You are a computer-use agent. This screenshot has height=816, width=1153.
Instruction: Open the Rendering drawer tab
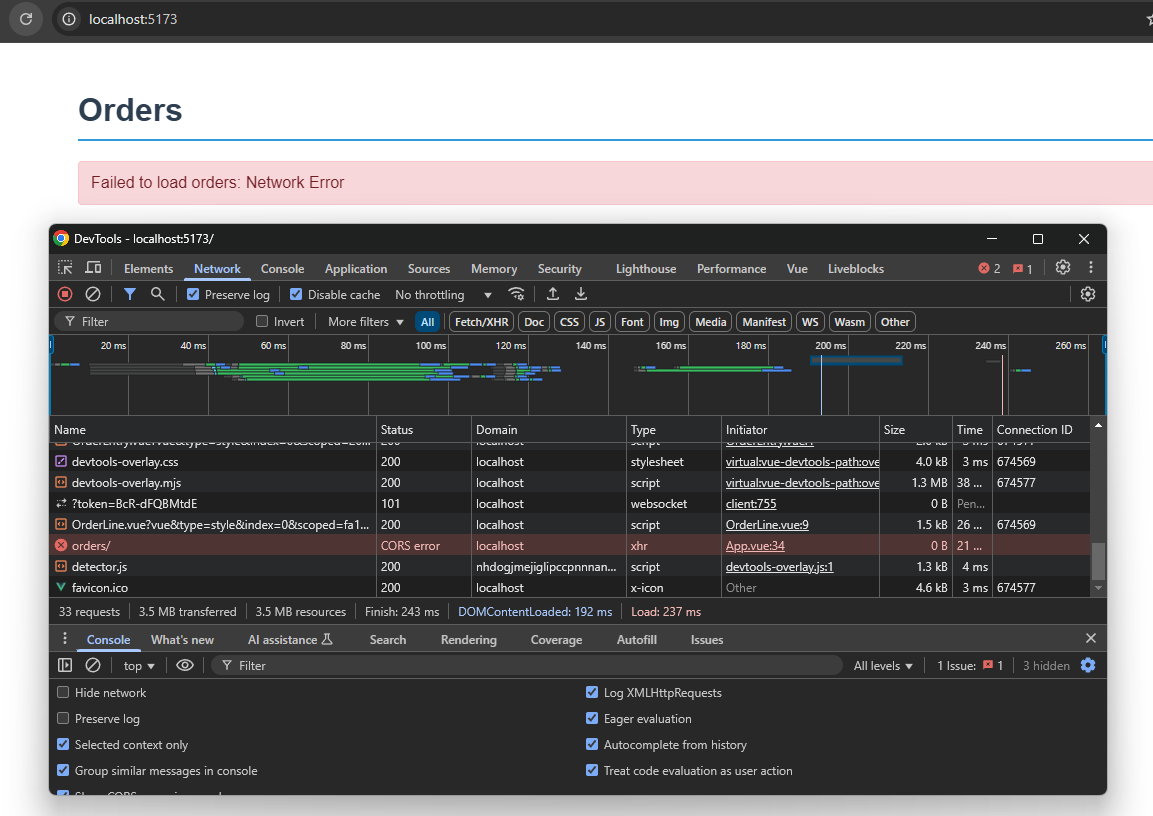(468, 640)
